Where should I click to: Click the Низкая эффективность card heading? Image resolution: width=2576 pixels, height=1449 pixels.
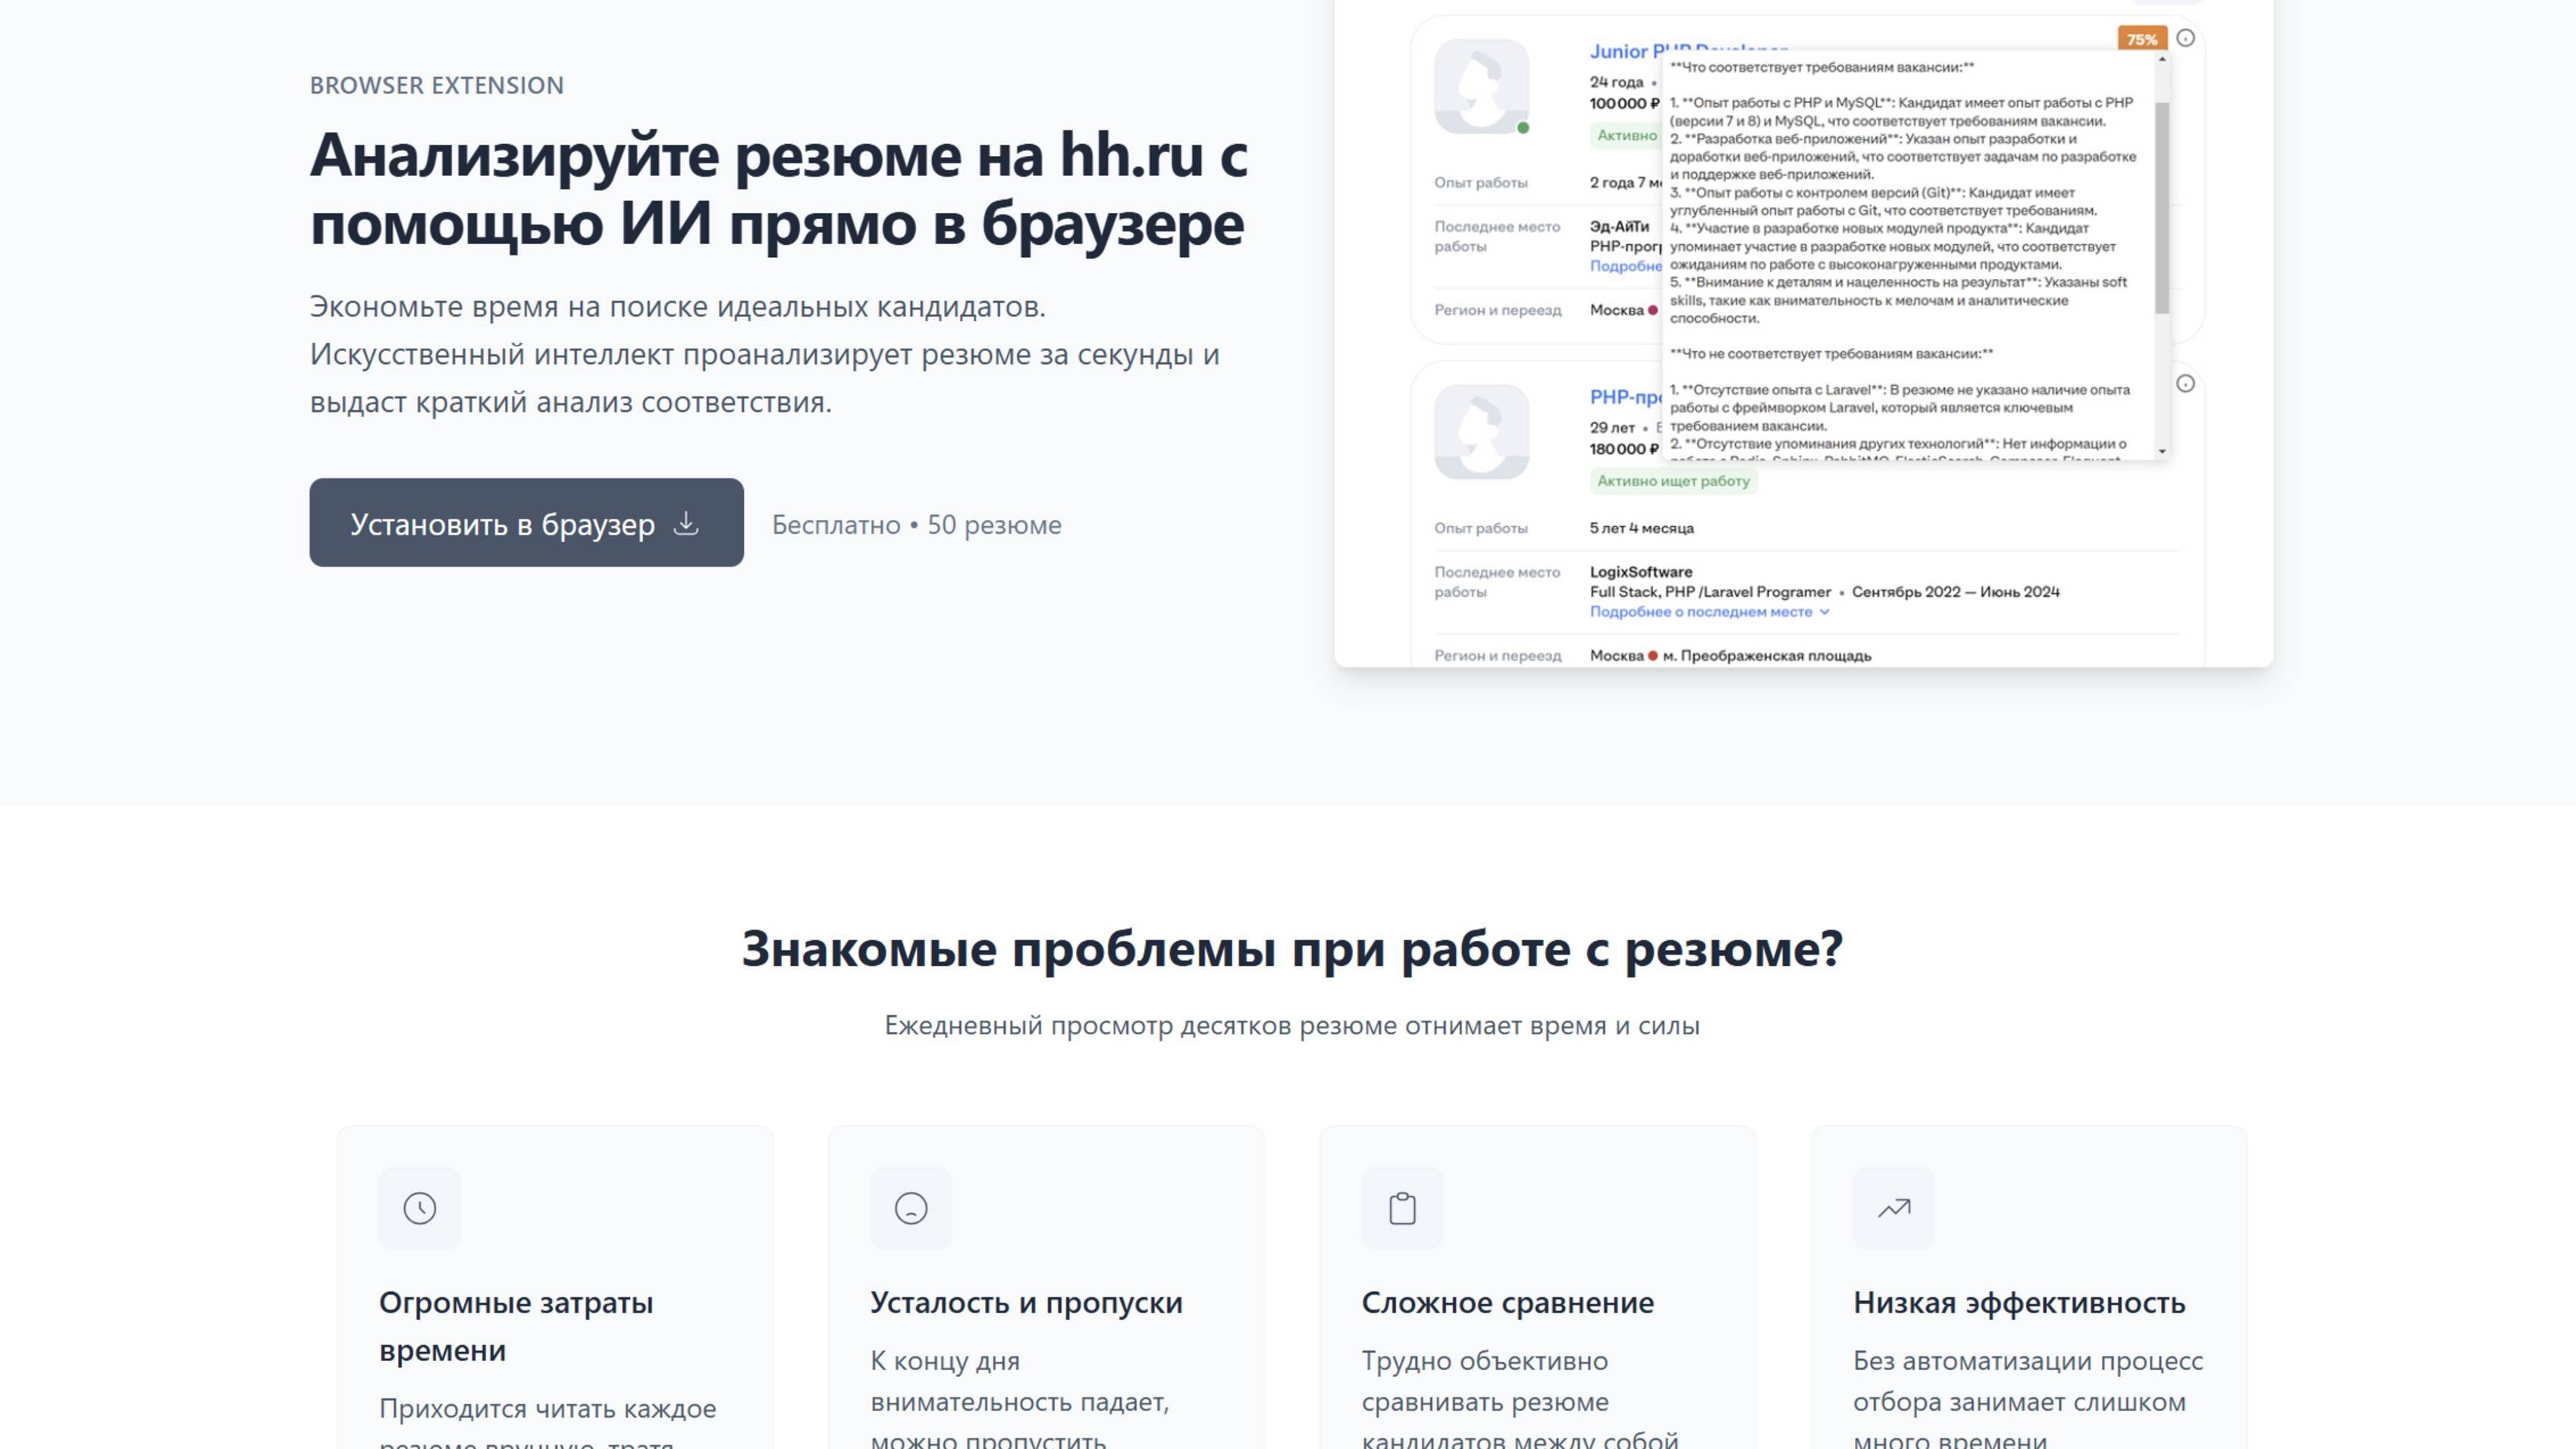pyautogui.click(x=2018, y=1303)
